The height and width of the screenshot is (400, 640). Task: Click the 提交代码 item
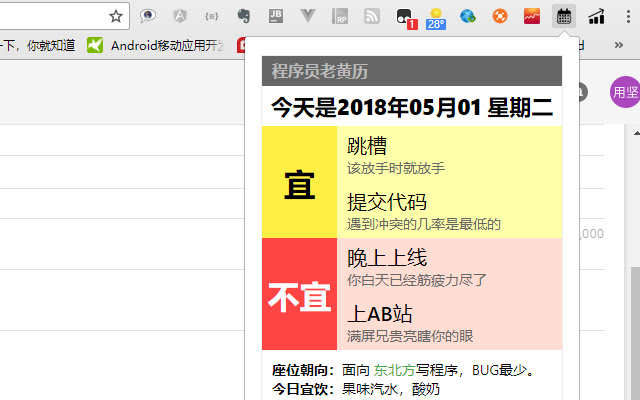387,202
